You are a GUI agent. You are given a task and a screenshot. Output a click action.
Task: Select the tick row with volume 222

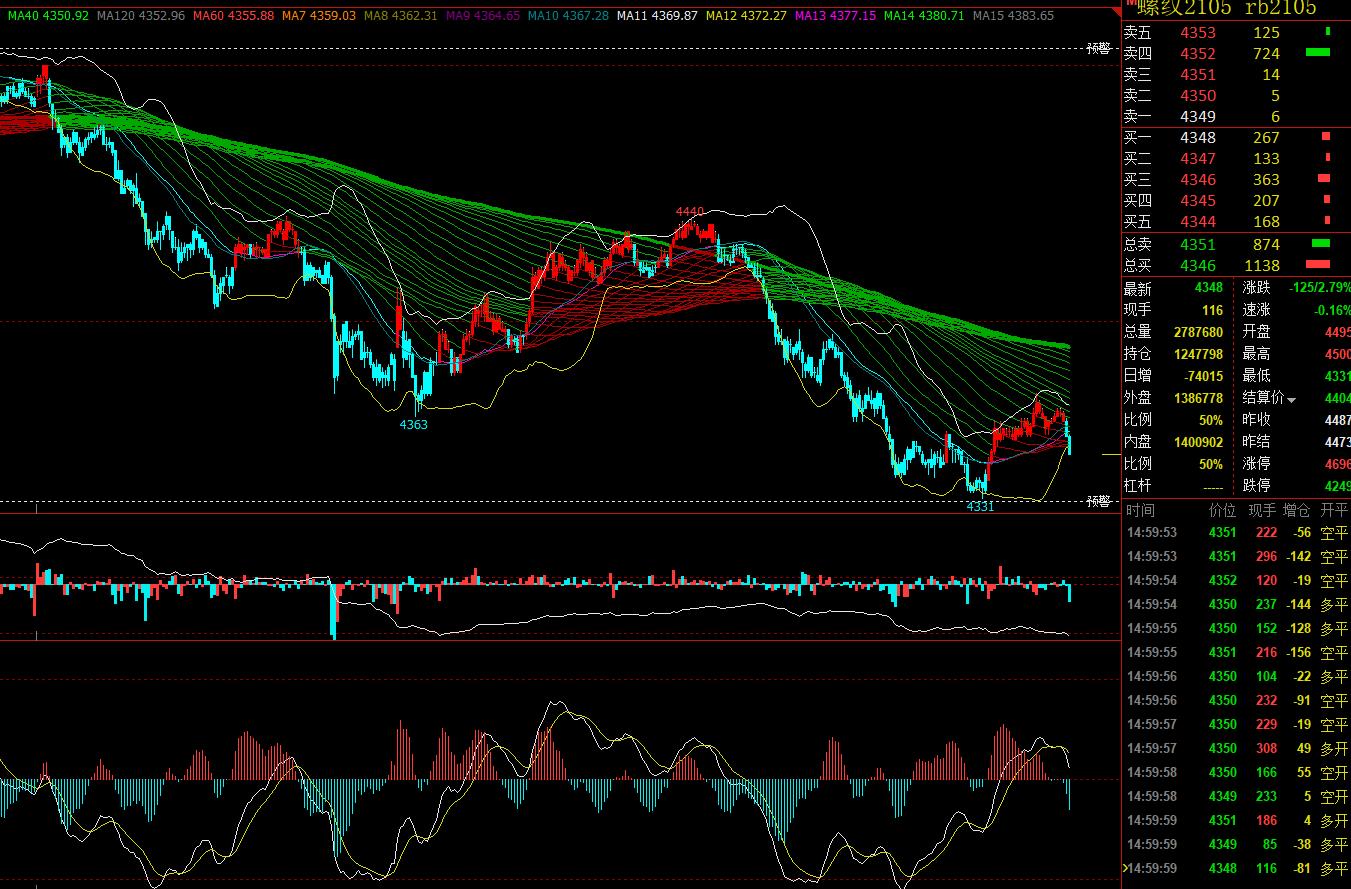coord(1237,532)
